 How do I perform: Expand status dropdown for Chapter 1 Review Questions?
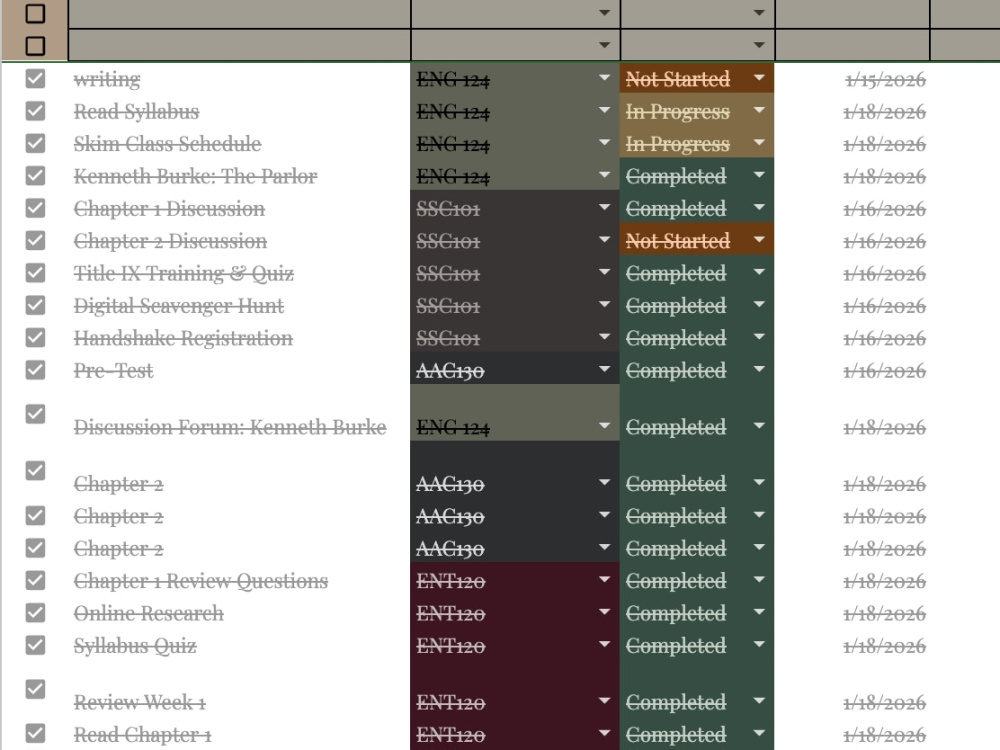coord(759,580)
